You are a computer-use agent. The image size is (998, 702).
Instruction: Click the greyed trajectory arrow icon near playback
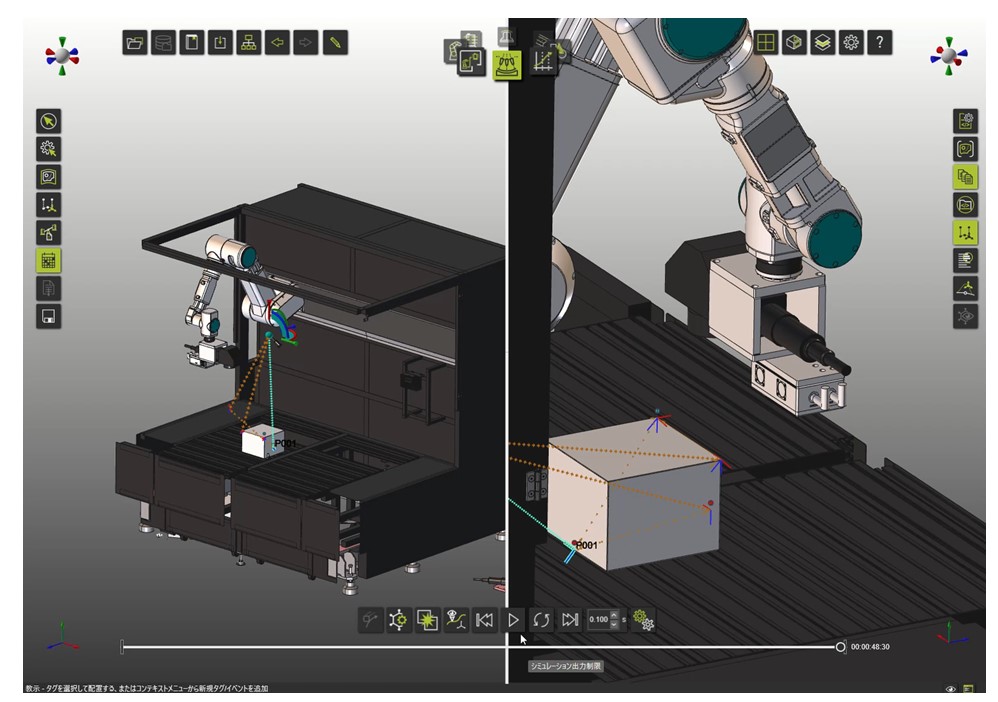point(370,619)
